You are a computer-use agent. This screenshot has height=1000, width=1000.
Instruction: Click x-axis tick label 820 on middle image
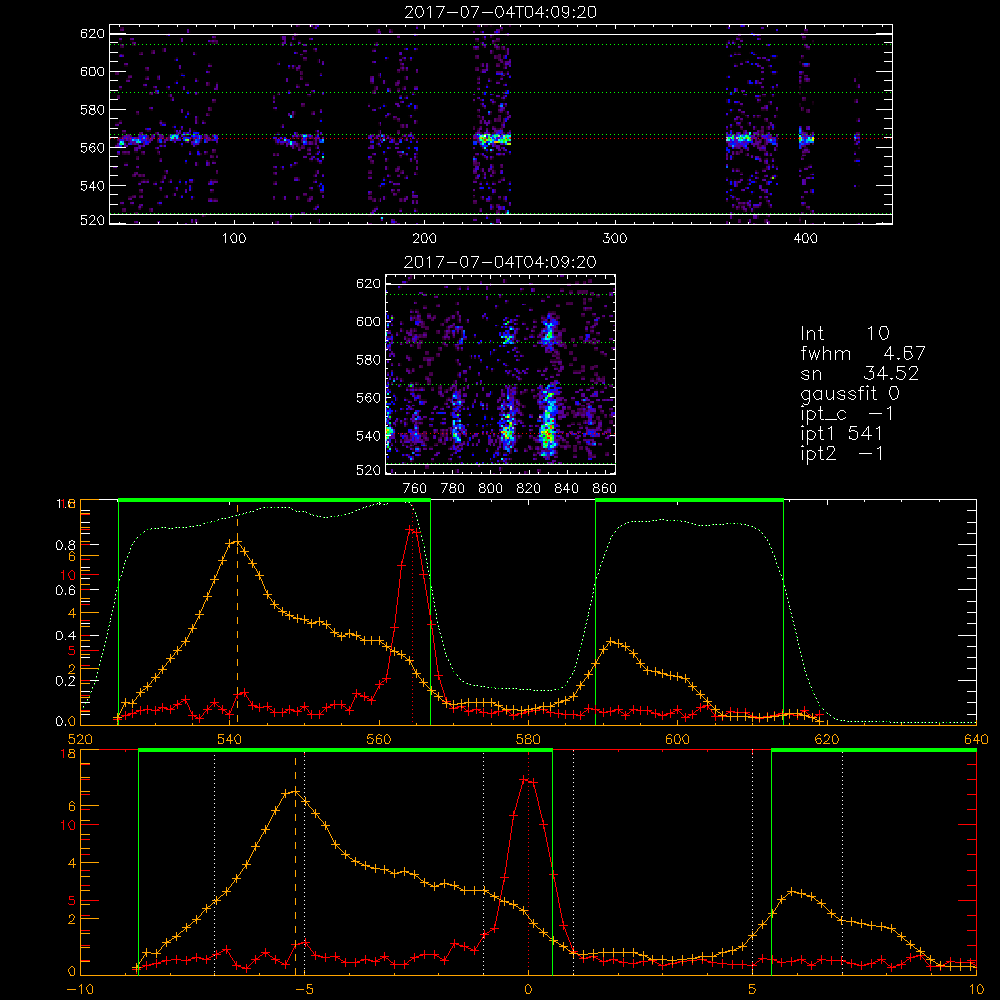(x=529, y=489)
